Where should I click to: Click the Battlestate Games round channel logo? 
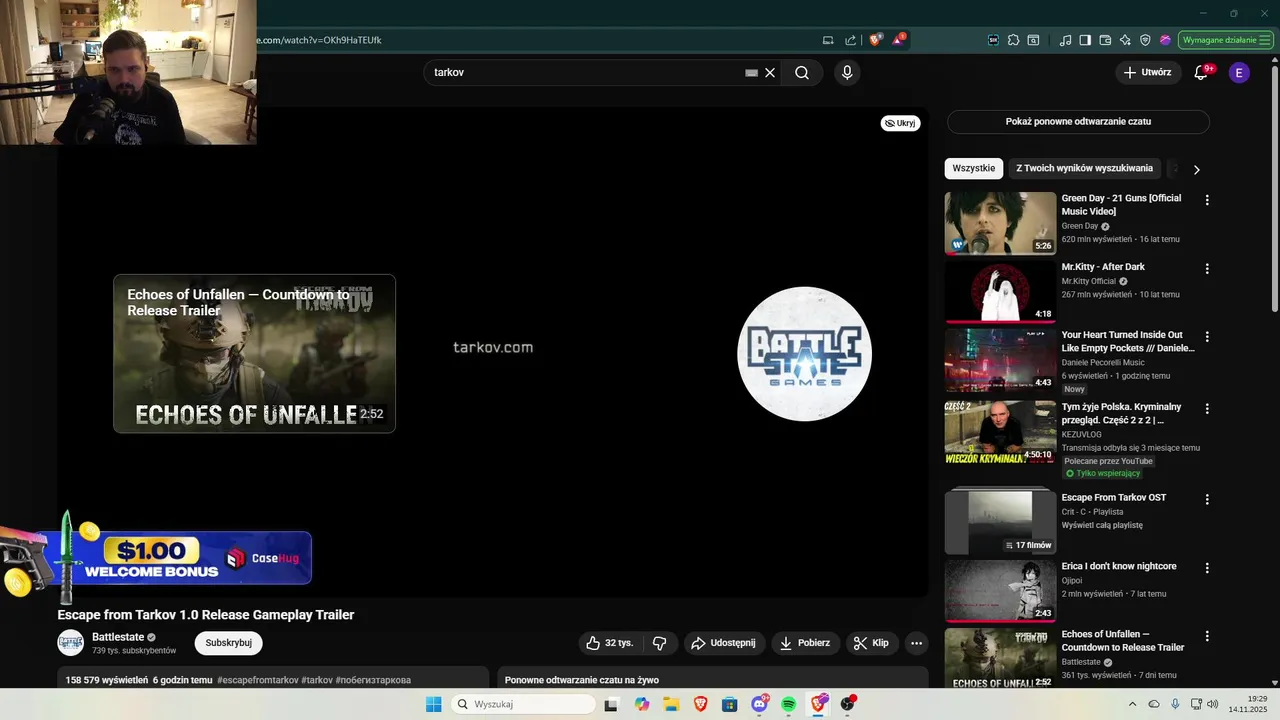point(804,354)
